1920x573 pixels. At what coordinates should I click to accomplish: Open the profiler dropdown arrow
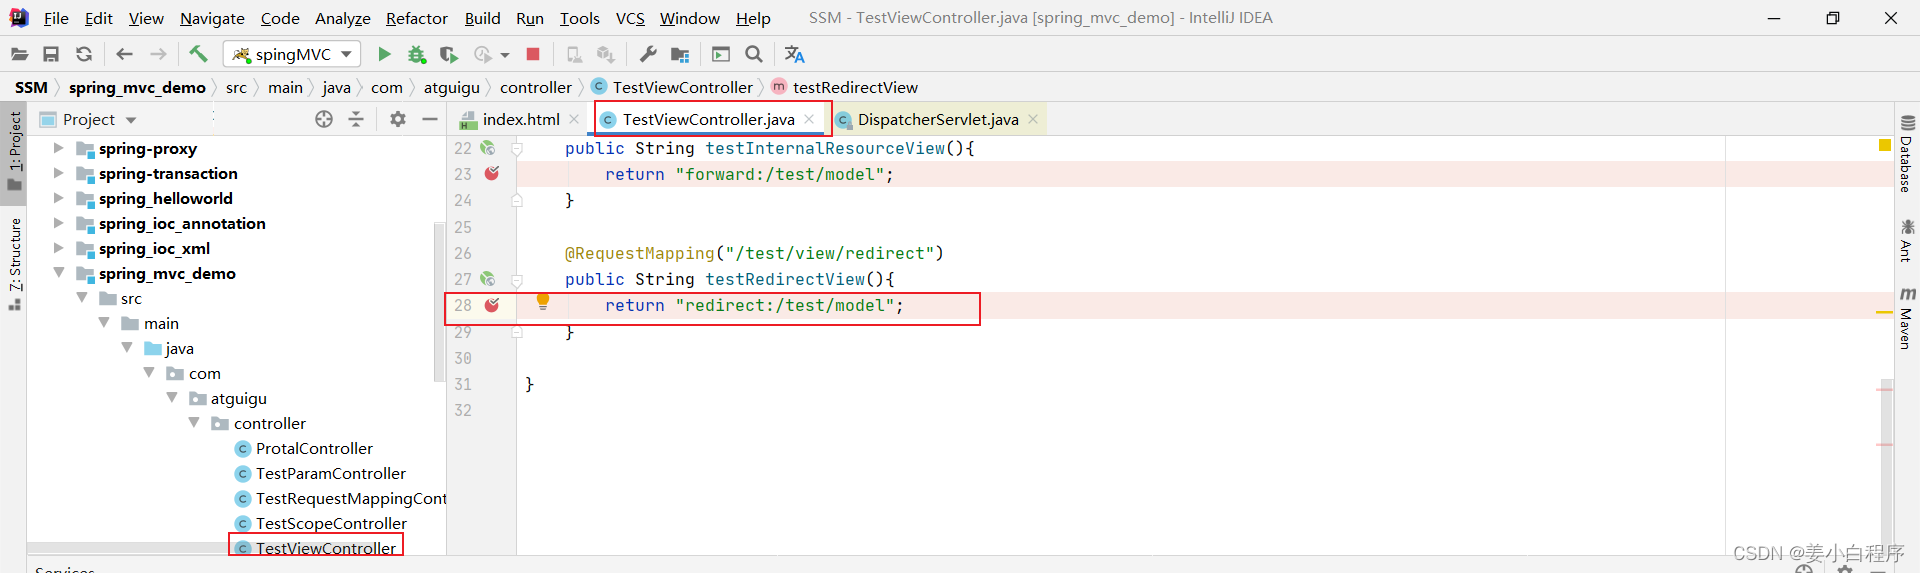505,55
